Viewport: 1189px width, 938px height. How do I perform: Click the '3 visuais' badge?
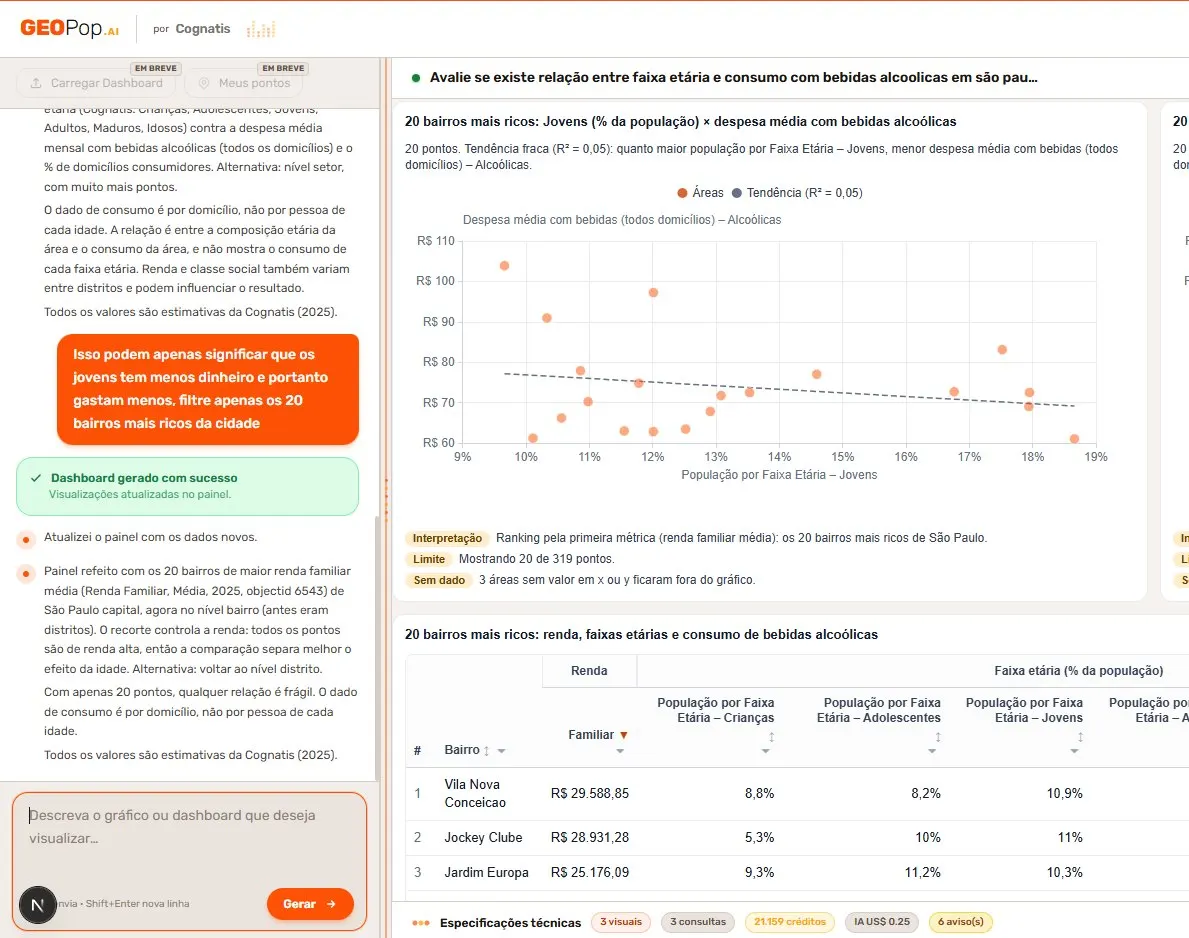click(621, 922)
